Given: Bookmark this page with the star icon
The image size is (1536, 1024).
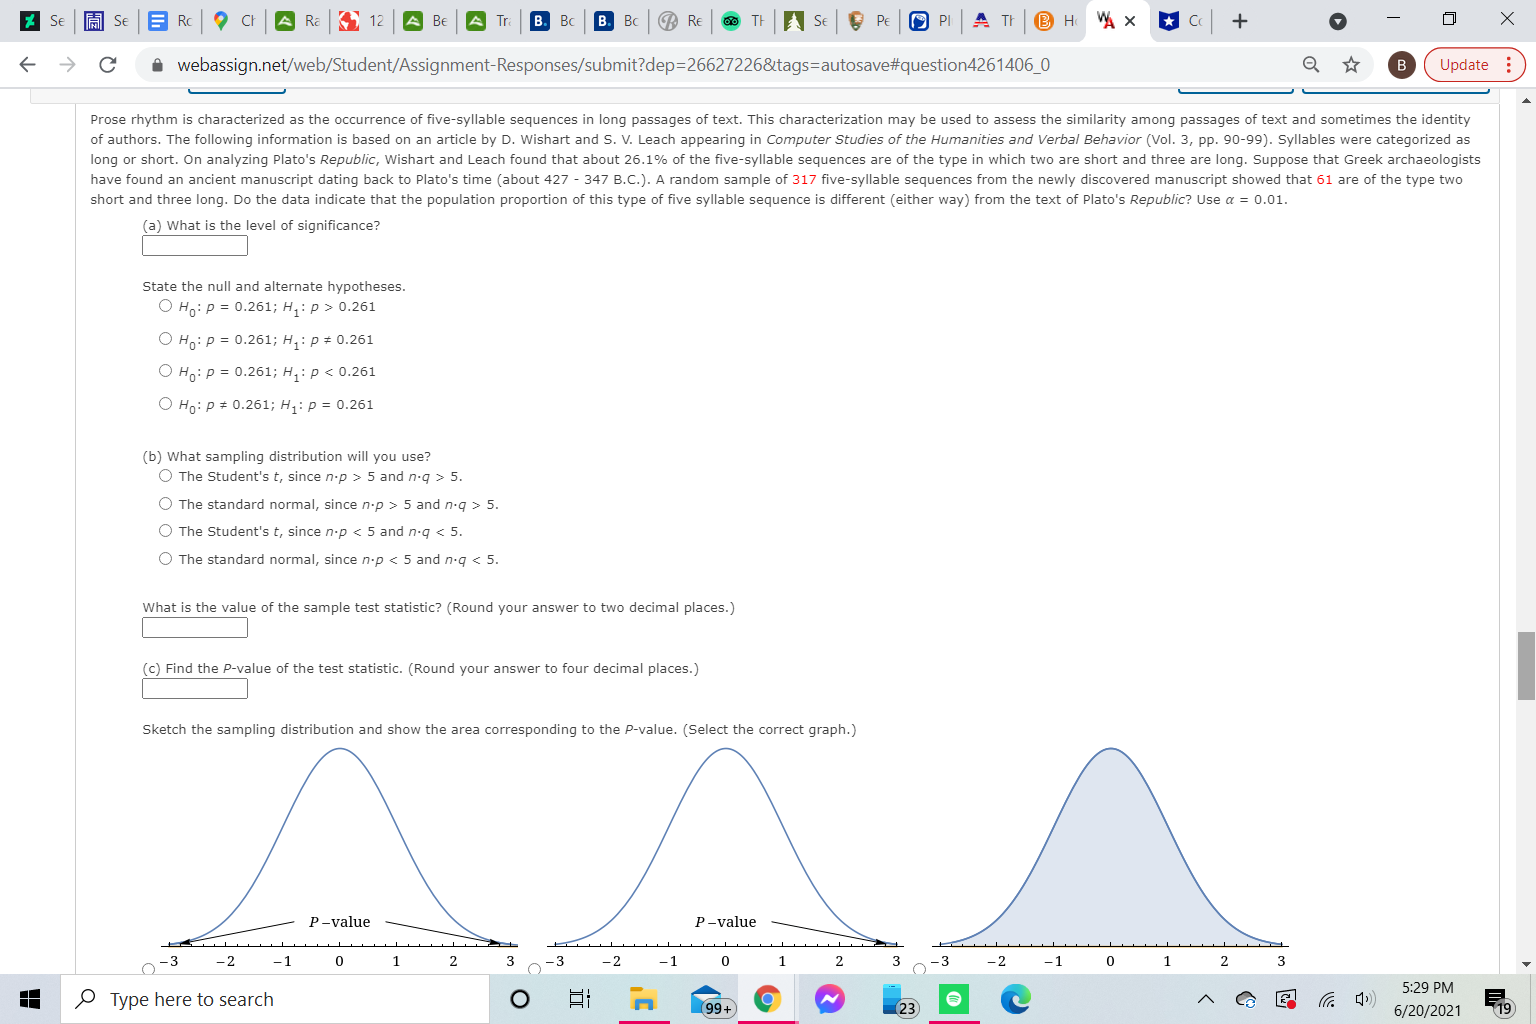Looking at the screenshot, I should [x=1351, y=65].
